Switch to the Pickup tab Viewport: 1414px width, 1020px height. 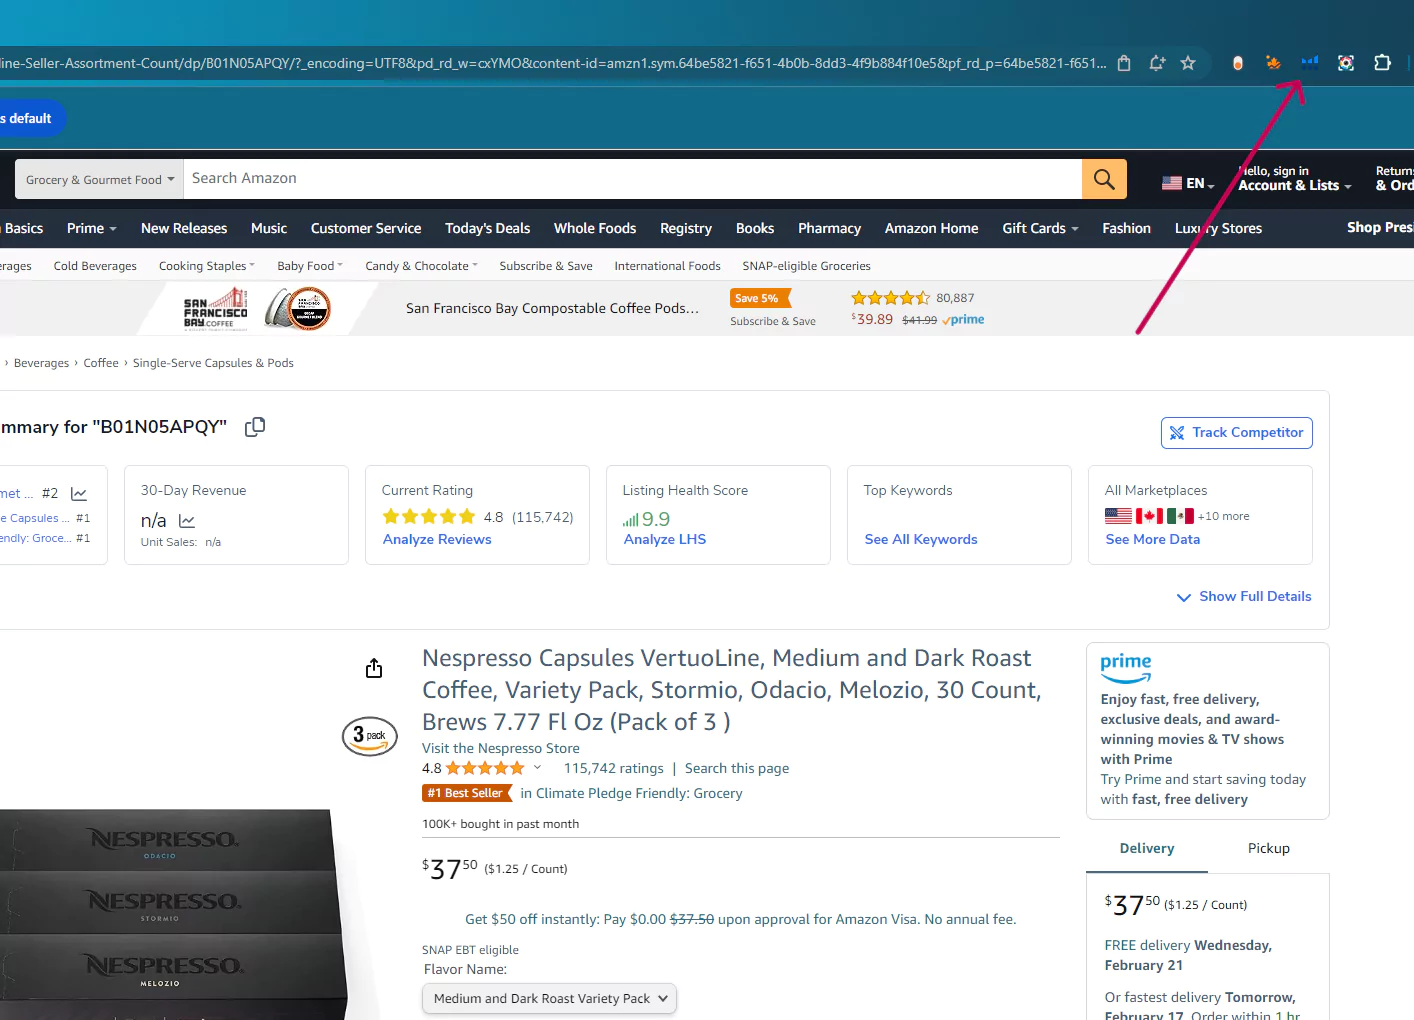pyautogui.click(x=1268, y=848)
